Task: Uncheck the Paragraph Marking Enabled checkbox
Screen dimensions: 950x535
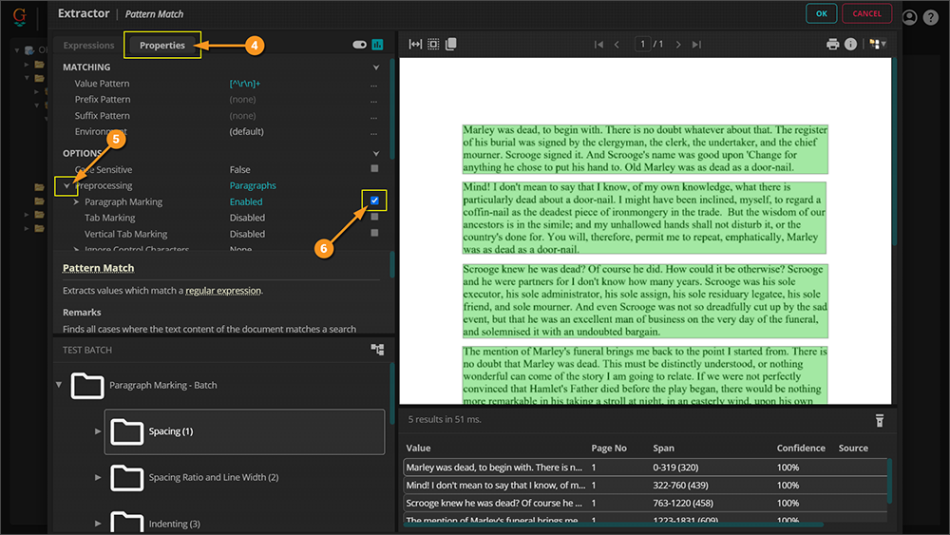Action: point(374,201)
